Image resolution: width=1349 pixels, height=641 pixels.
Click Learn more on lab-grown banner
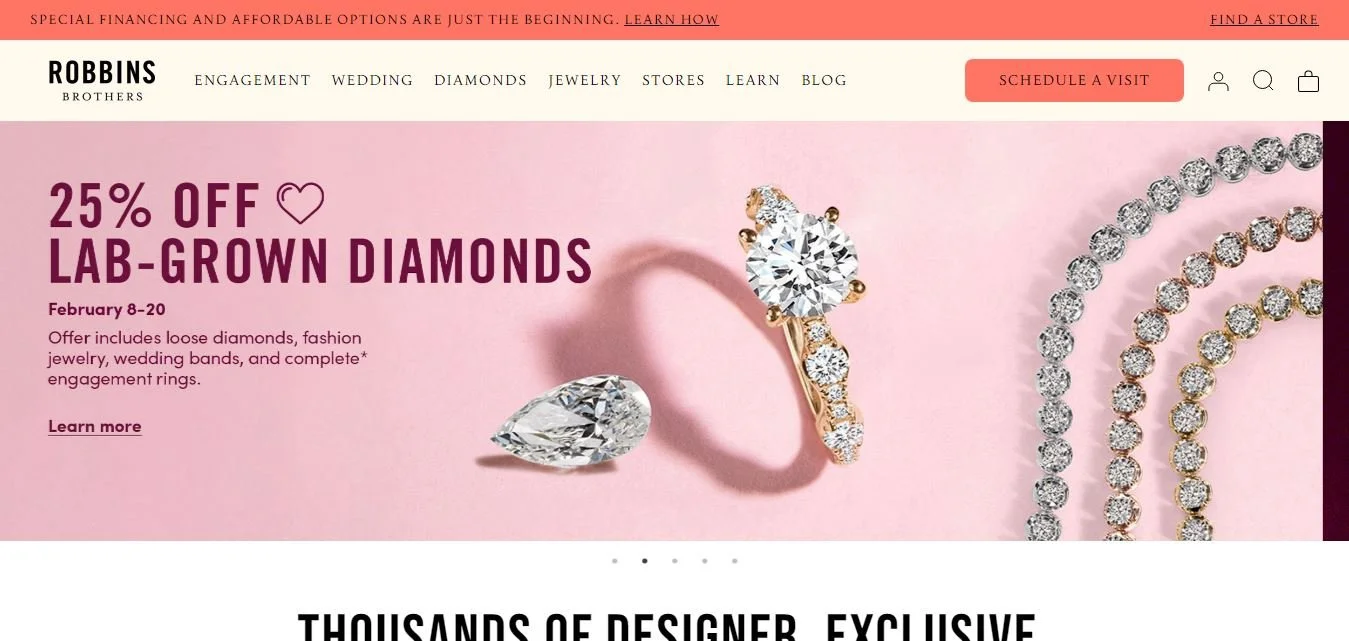click(x=95, y=427)
